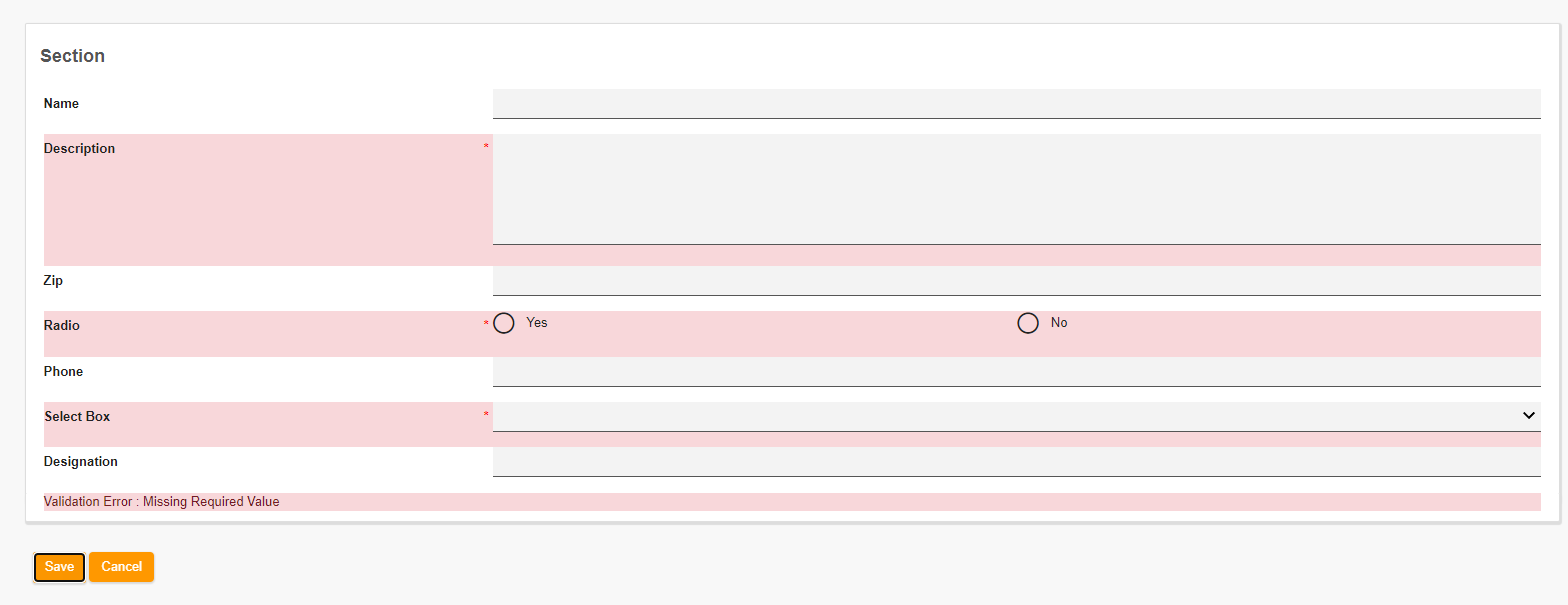Choose the No radio option
This screenshot has width=1568, height=605.
tap(1028, 323)
